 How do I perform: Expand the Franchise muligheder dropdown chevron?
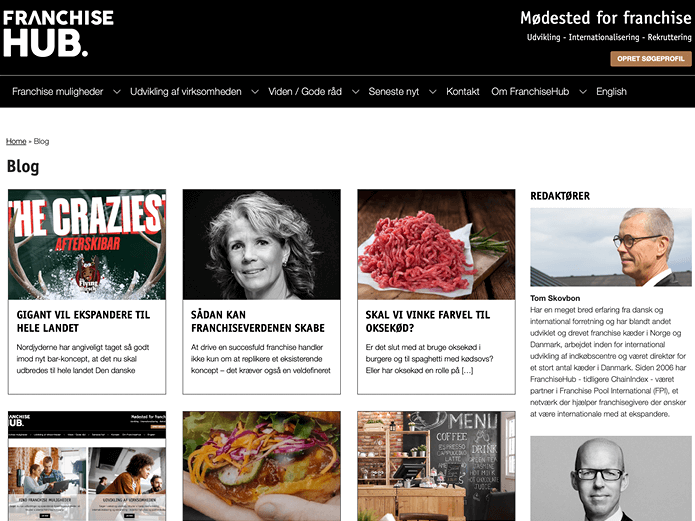tap(117, 92)
